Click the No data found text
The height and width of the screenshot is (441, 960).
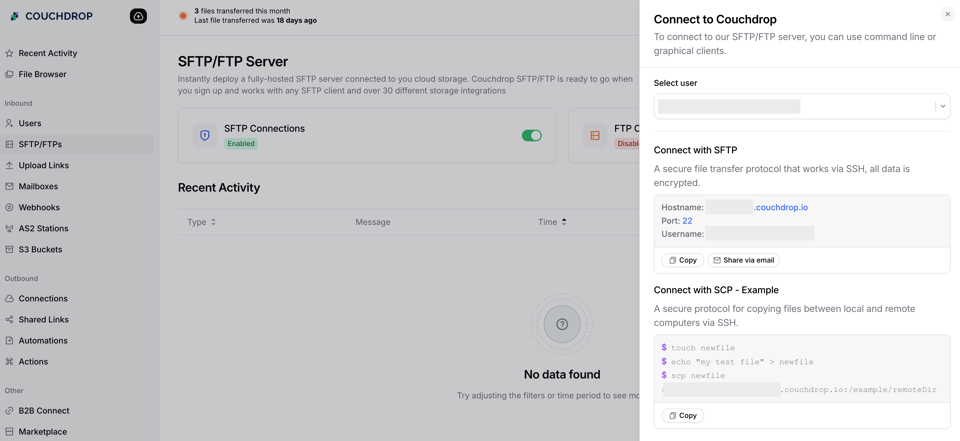(562, 374)
